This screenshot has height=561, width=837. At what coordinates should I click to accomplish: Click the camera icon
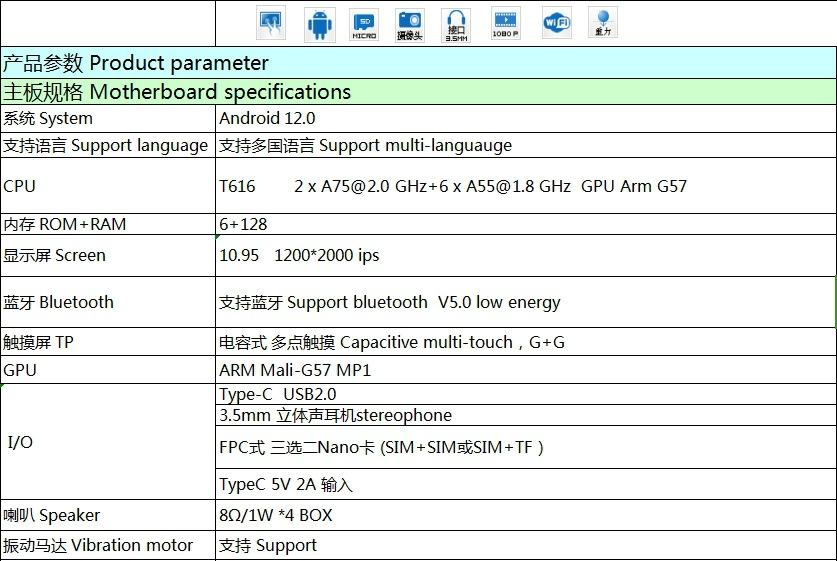(410, 25)
